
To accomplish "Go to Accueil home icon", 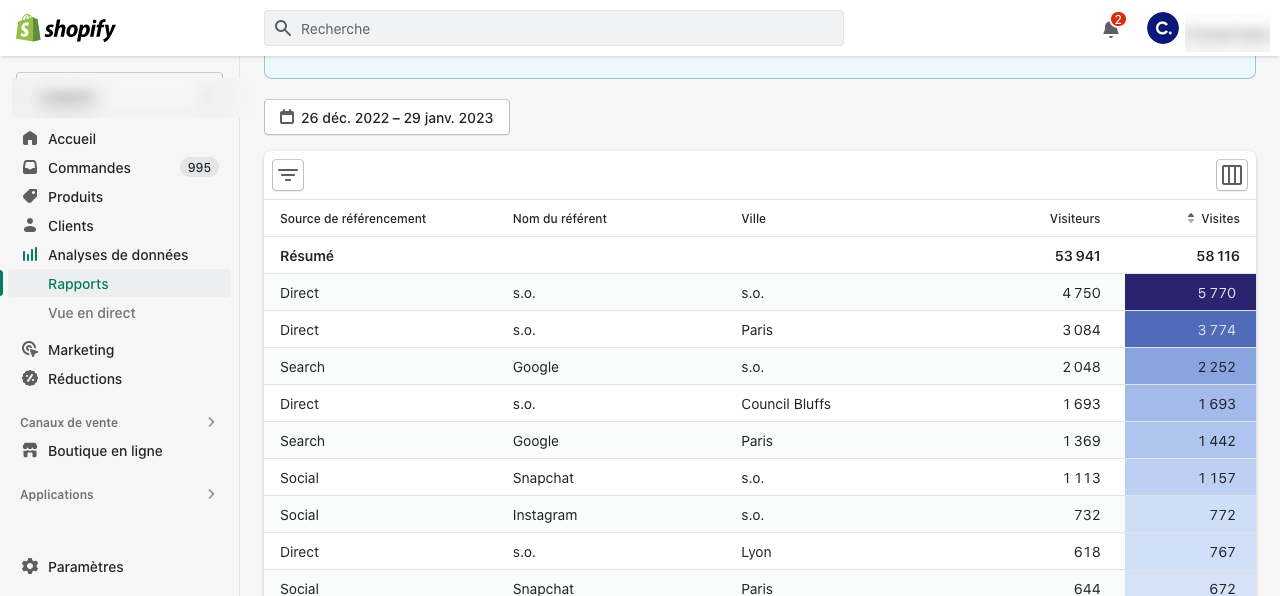I will pyautogui.click(x=30, y=139).
